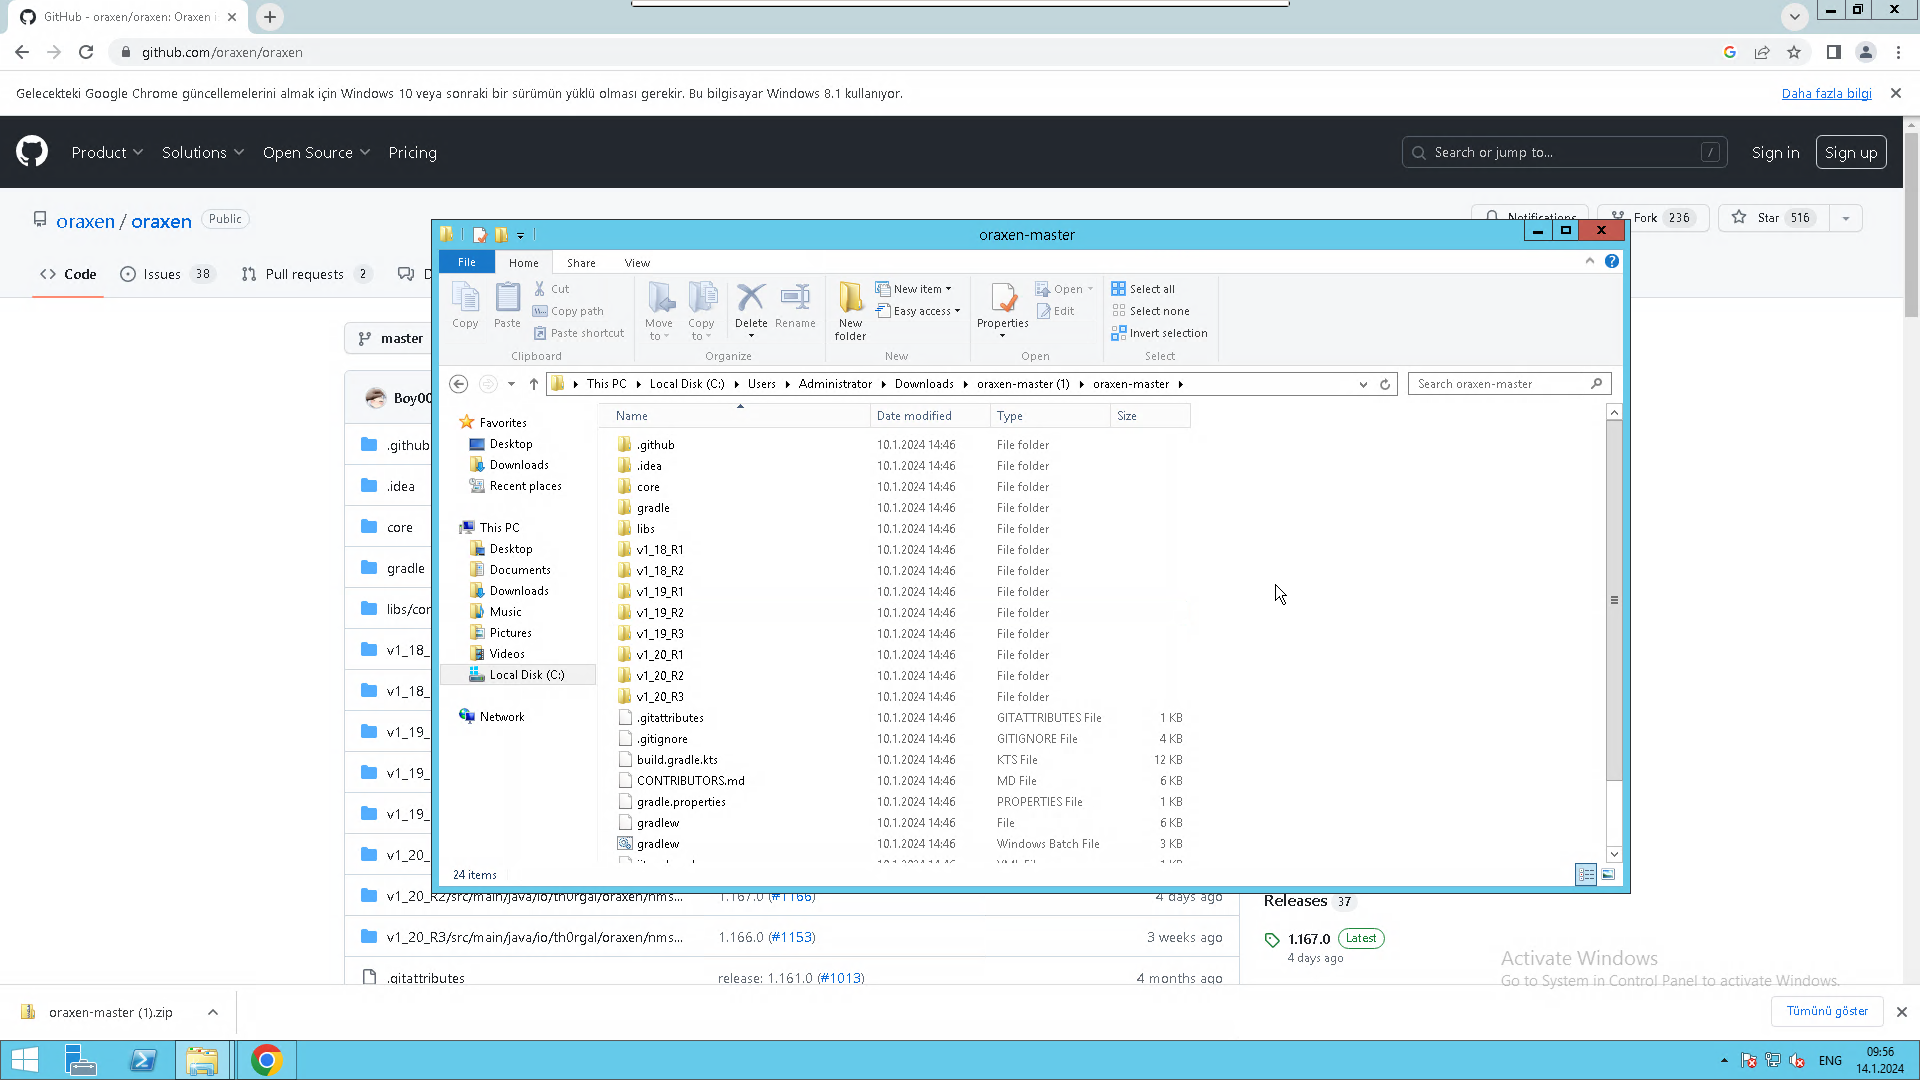Open the GitHub Issues tab

point(167,274)
